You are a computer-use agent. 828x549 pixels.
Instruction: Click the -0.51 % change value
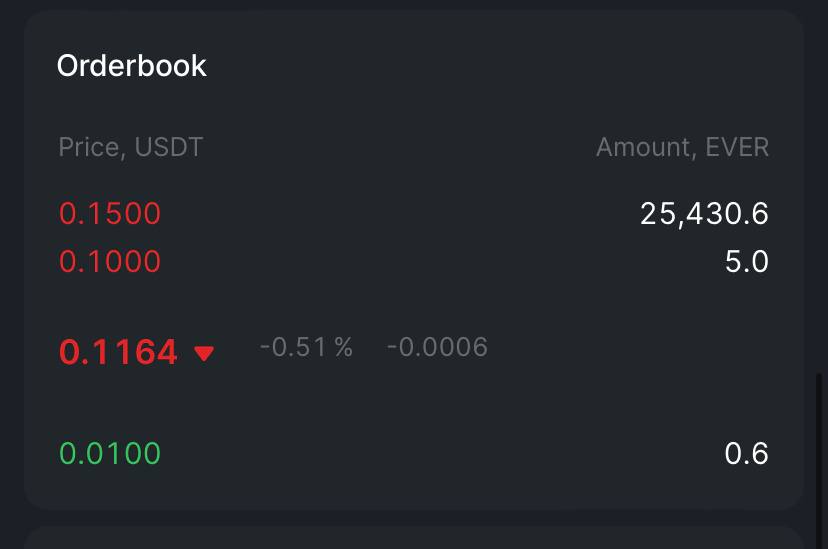pyautogui.click(x=306, y=347)
